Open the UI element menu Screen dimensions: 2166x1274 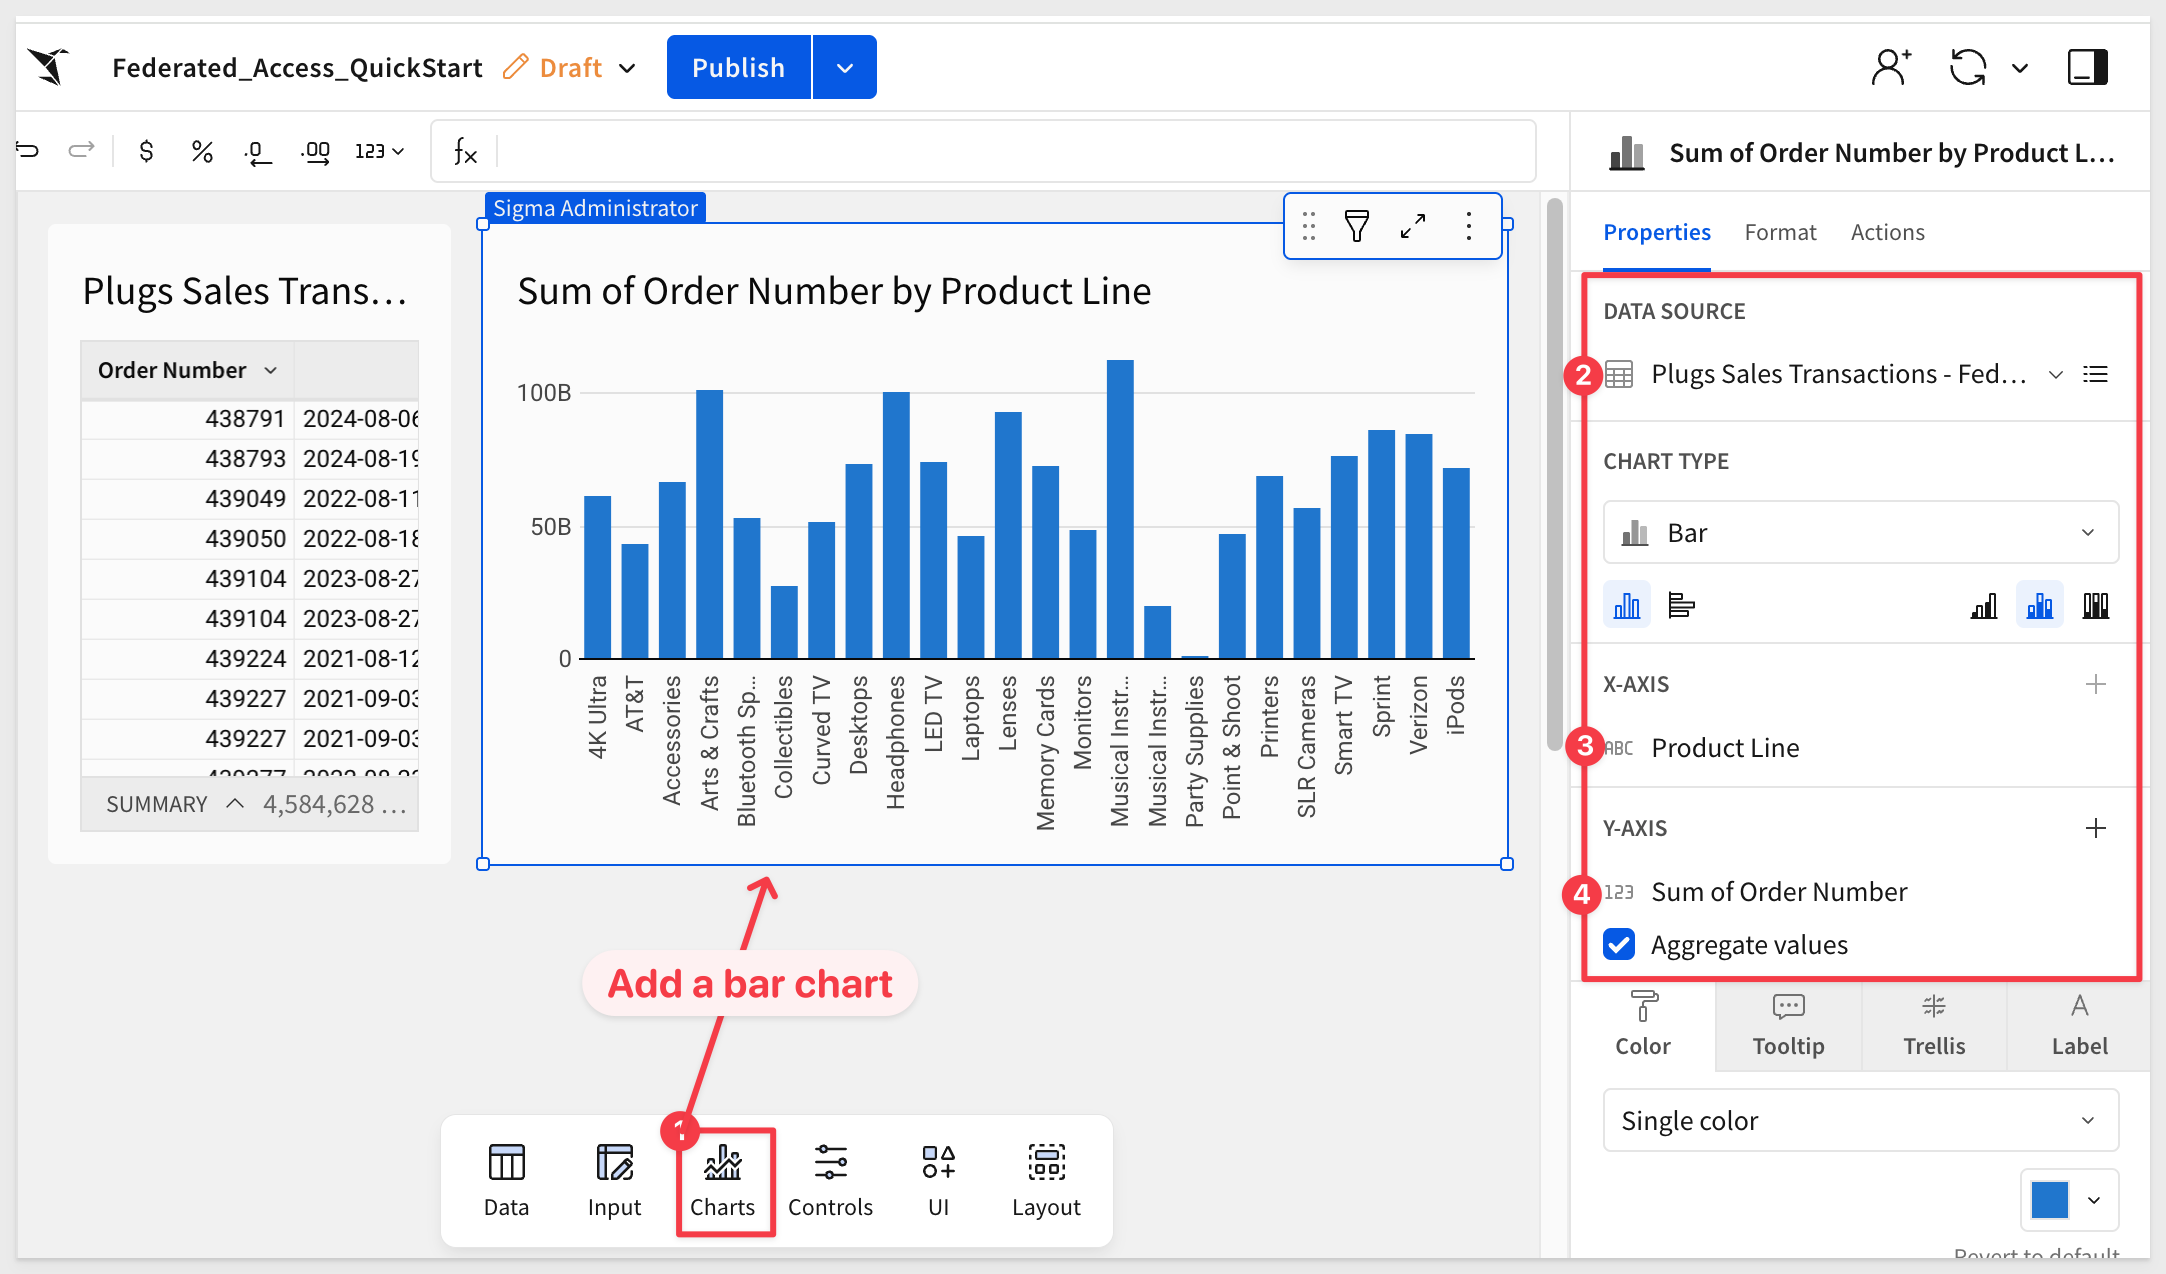point(938,1181)
